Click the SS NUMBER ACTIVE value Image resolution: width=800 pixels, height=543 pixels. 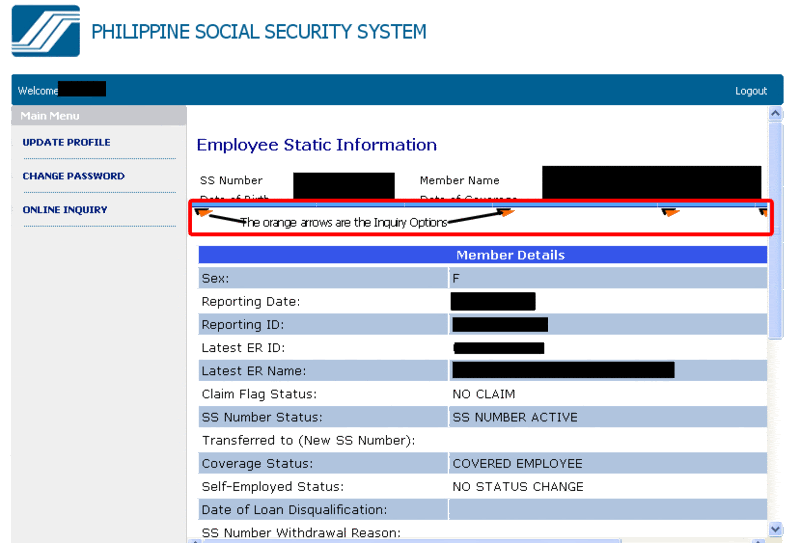(x=515, y=417)
